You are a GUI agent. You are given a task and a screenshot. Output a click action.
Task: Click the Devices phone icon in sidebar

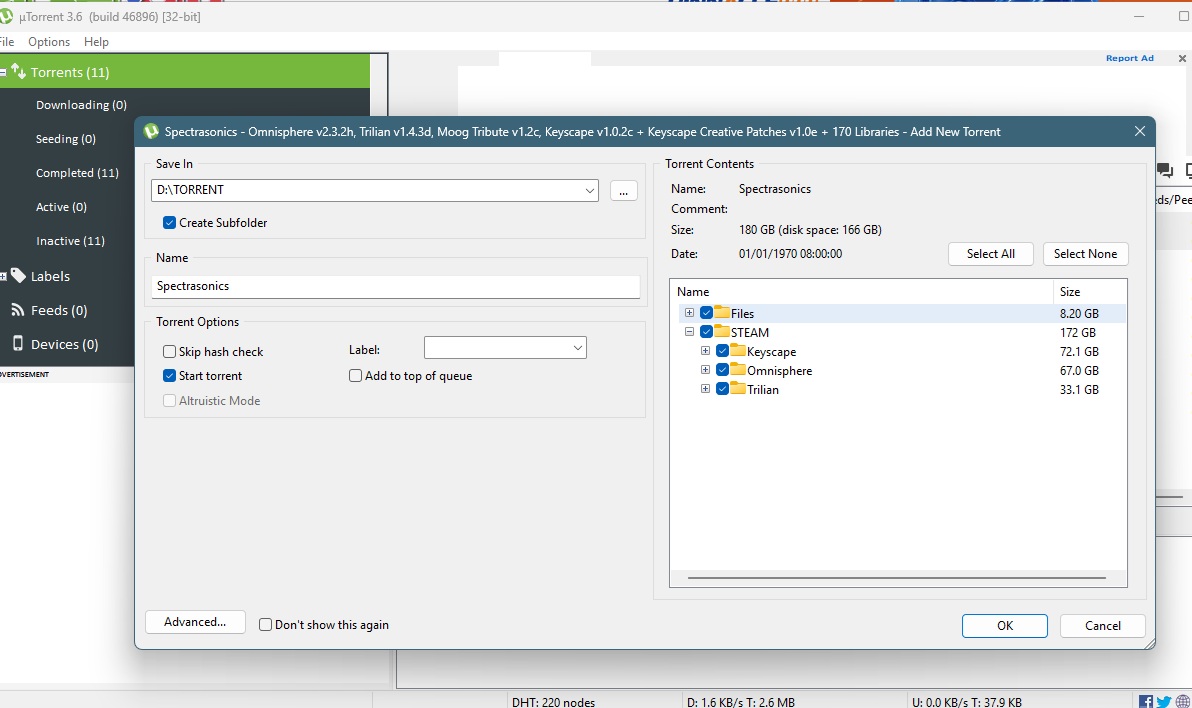pyautogui.click(x=17, y=344)
